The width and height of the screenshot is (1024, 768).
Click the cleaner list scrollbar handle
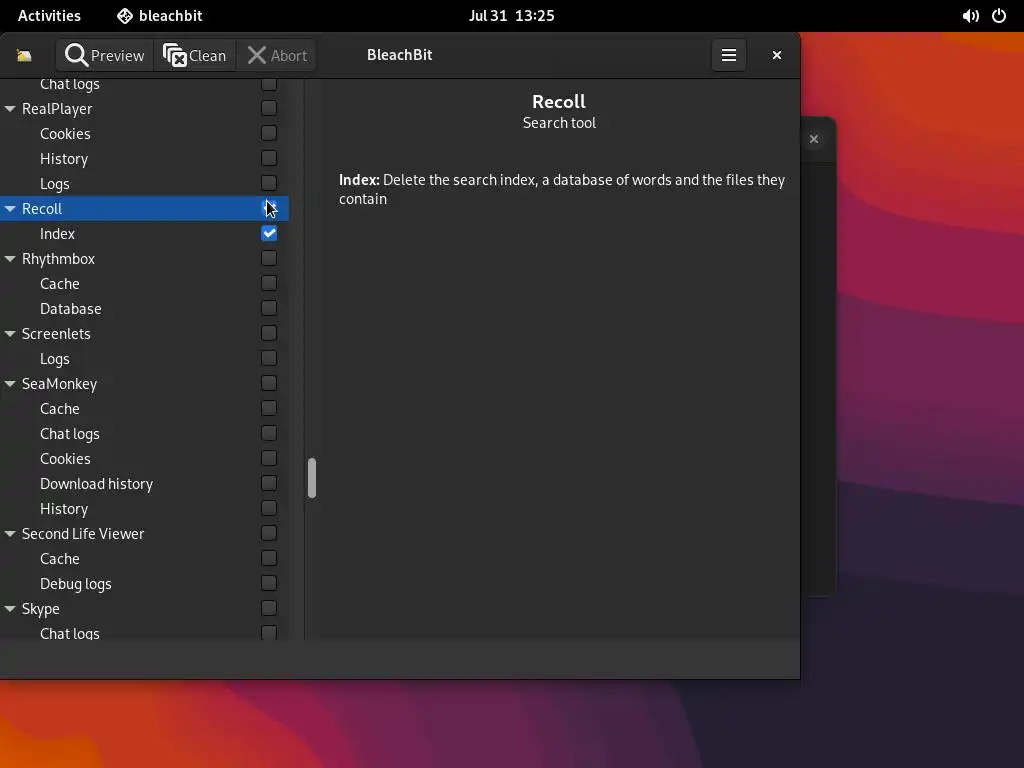pos(312,478)
